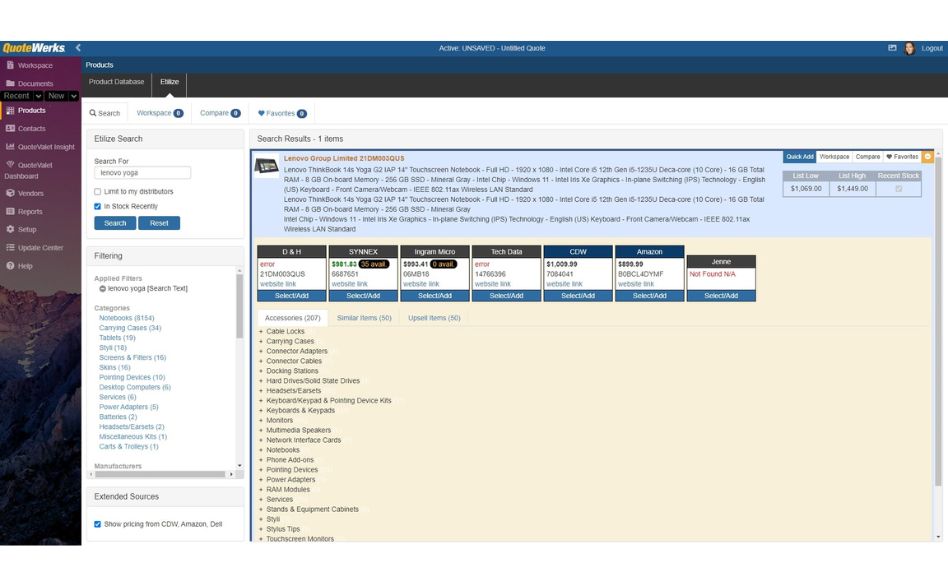Click the Search For input field
This screenshot has width=948, height=586.
coord(142,173)
